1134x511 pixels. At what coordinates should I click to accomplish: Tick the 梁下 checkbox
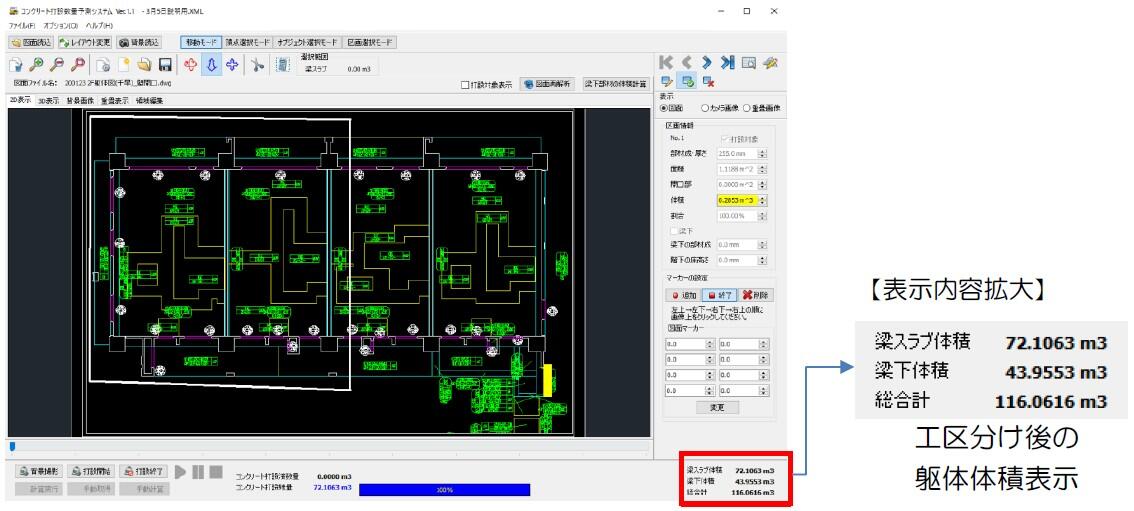point(673,230)
